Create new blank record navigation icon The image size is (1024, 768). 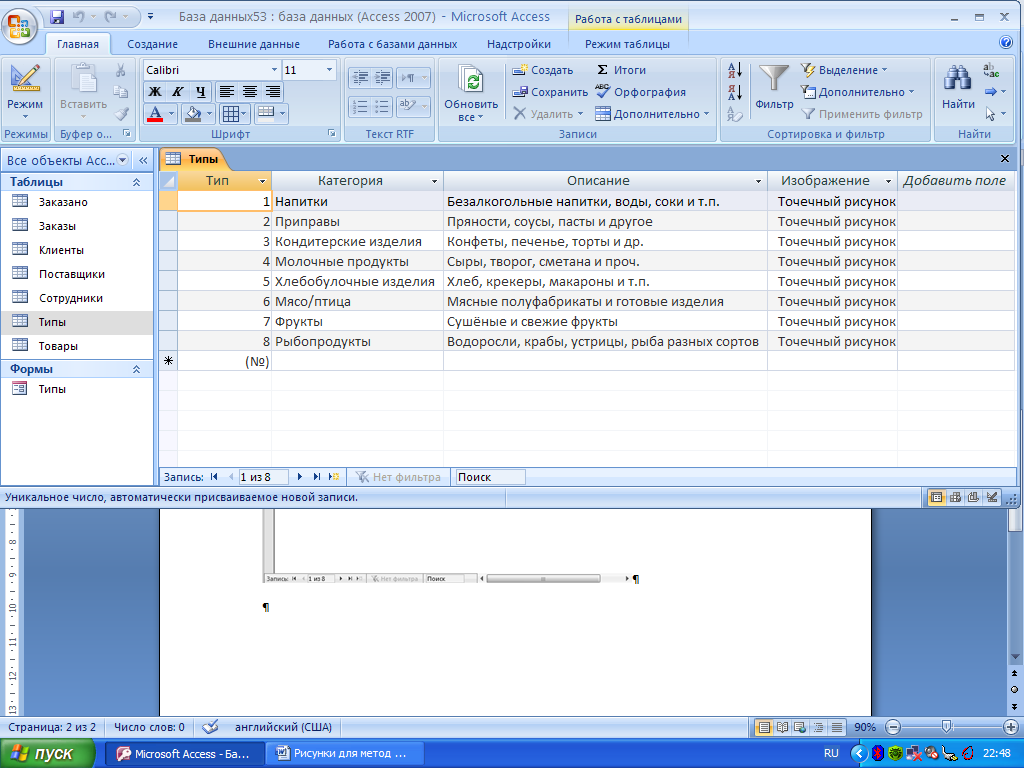(x=334, y=477)
